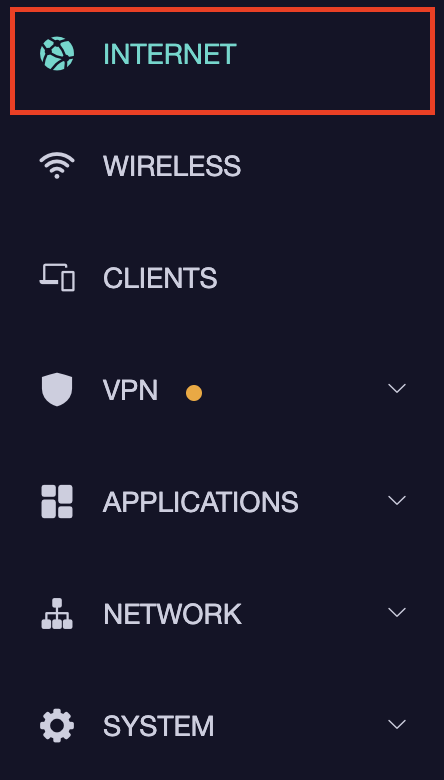Screen dimensions: 444x780
Task: Select the WIRELESS menu label
Action: tap(172, 166)
